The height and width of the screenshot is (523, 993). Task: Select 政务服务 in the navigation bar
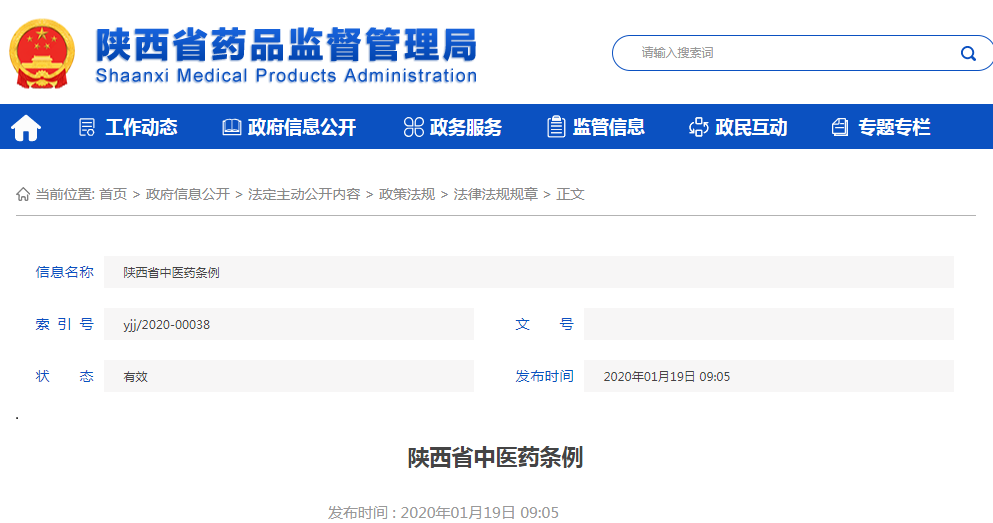tap(466, 127)
